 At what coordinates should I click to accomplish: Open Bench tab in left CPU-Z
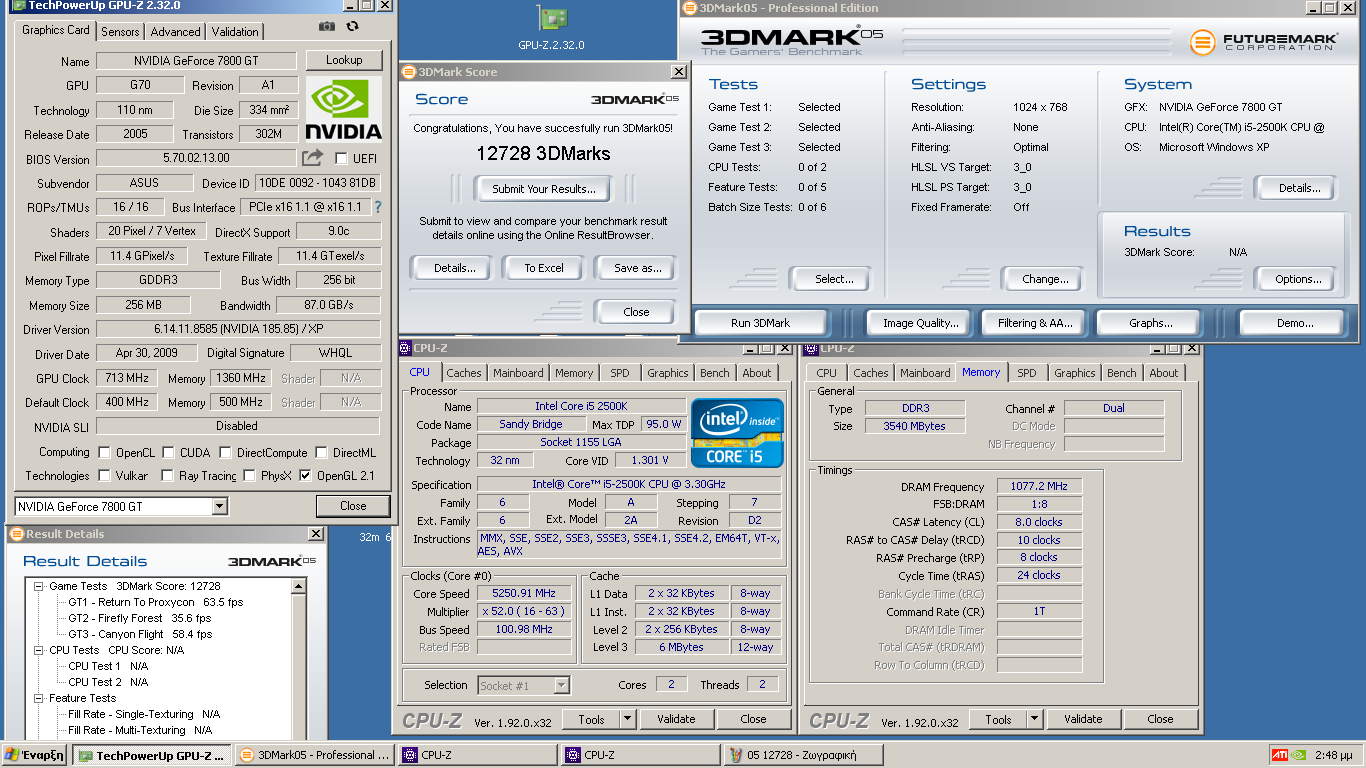tap(715, 373)
